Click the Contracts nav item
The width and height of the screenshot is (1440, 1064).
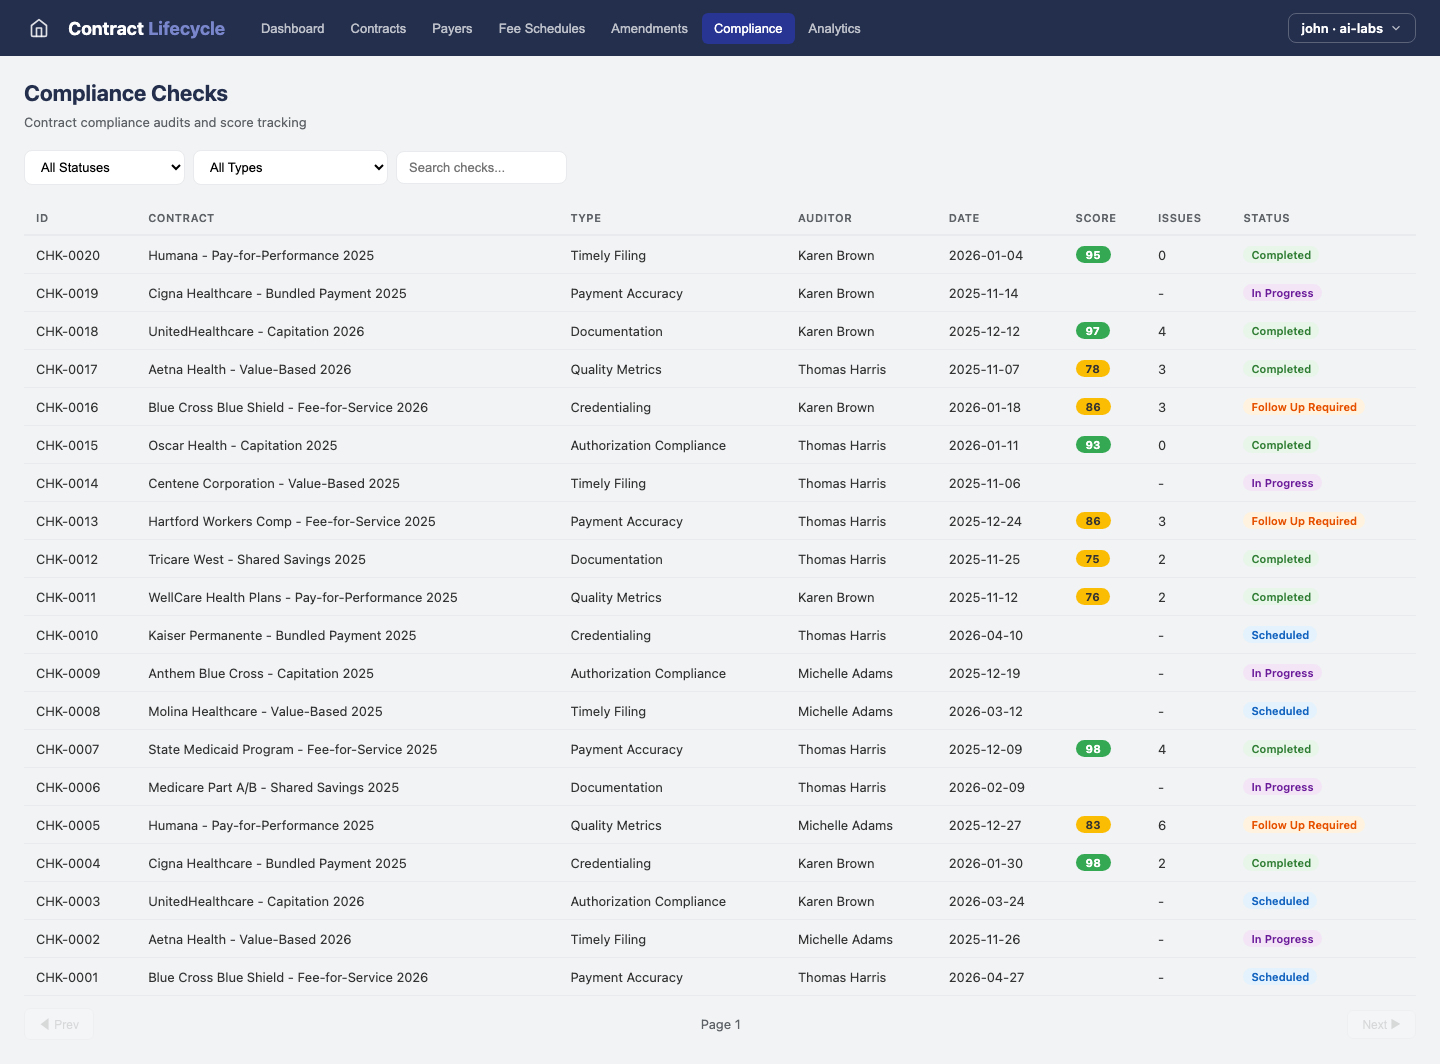(x=378, y=28)
